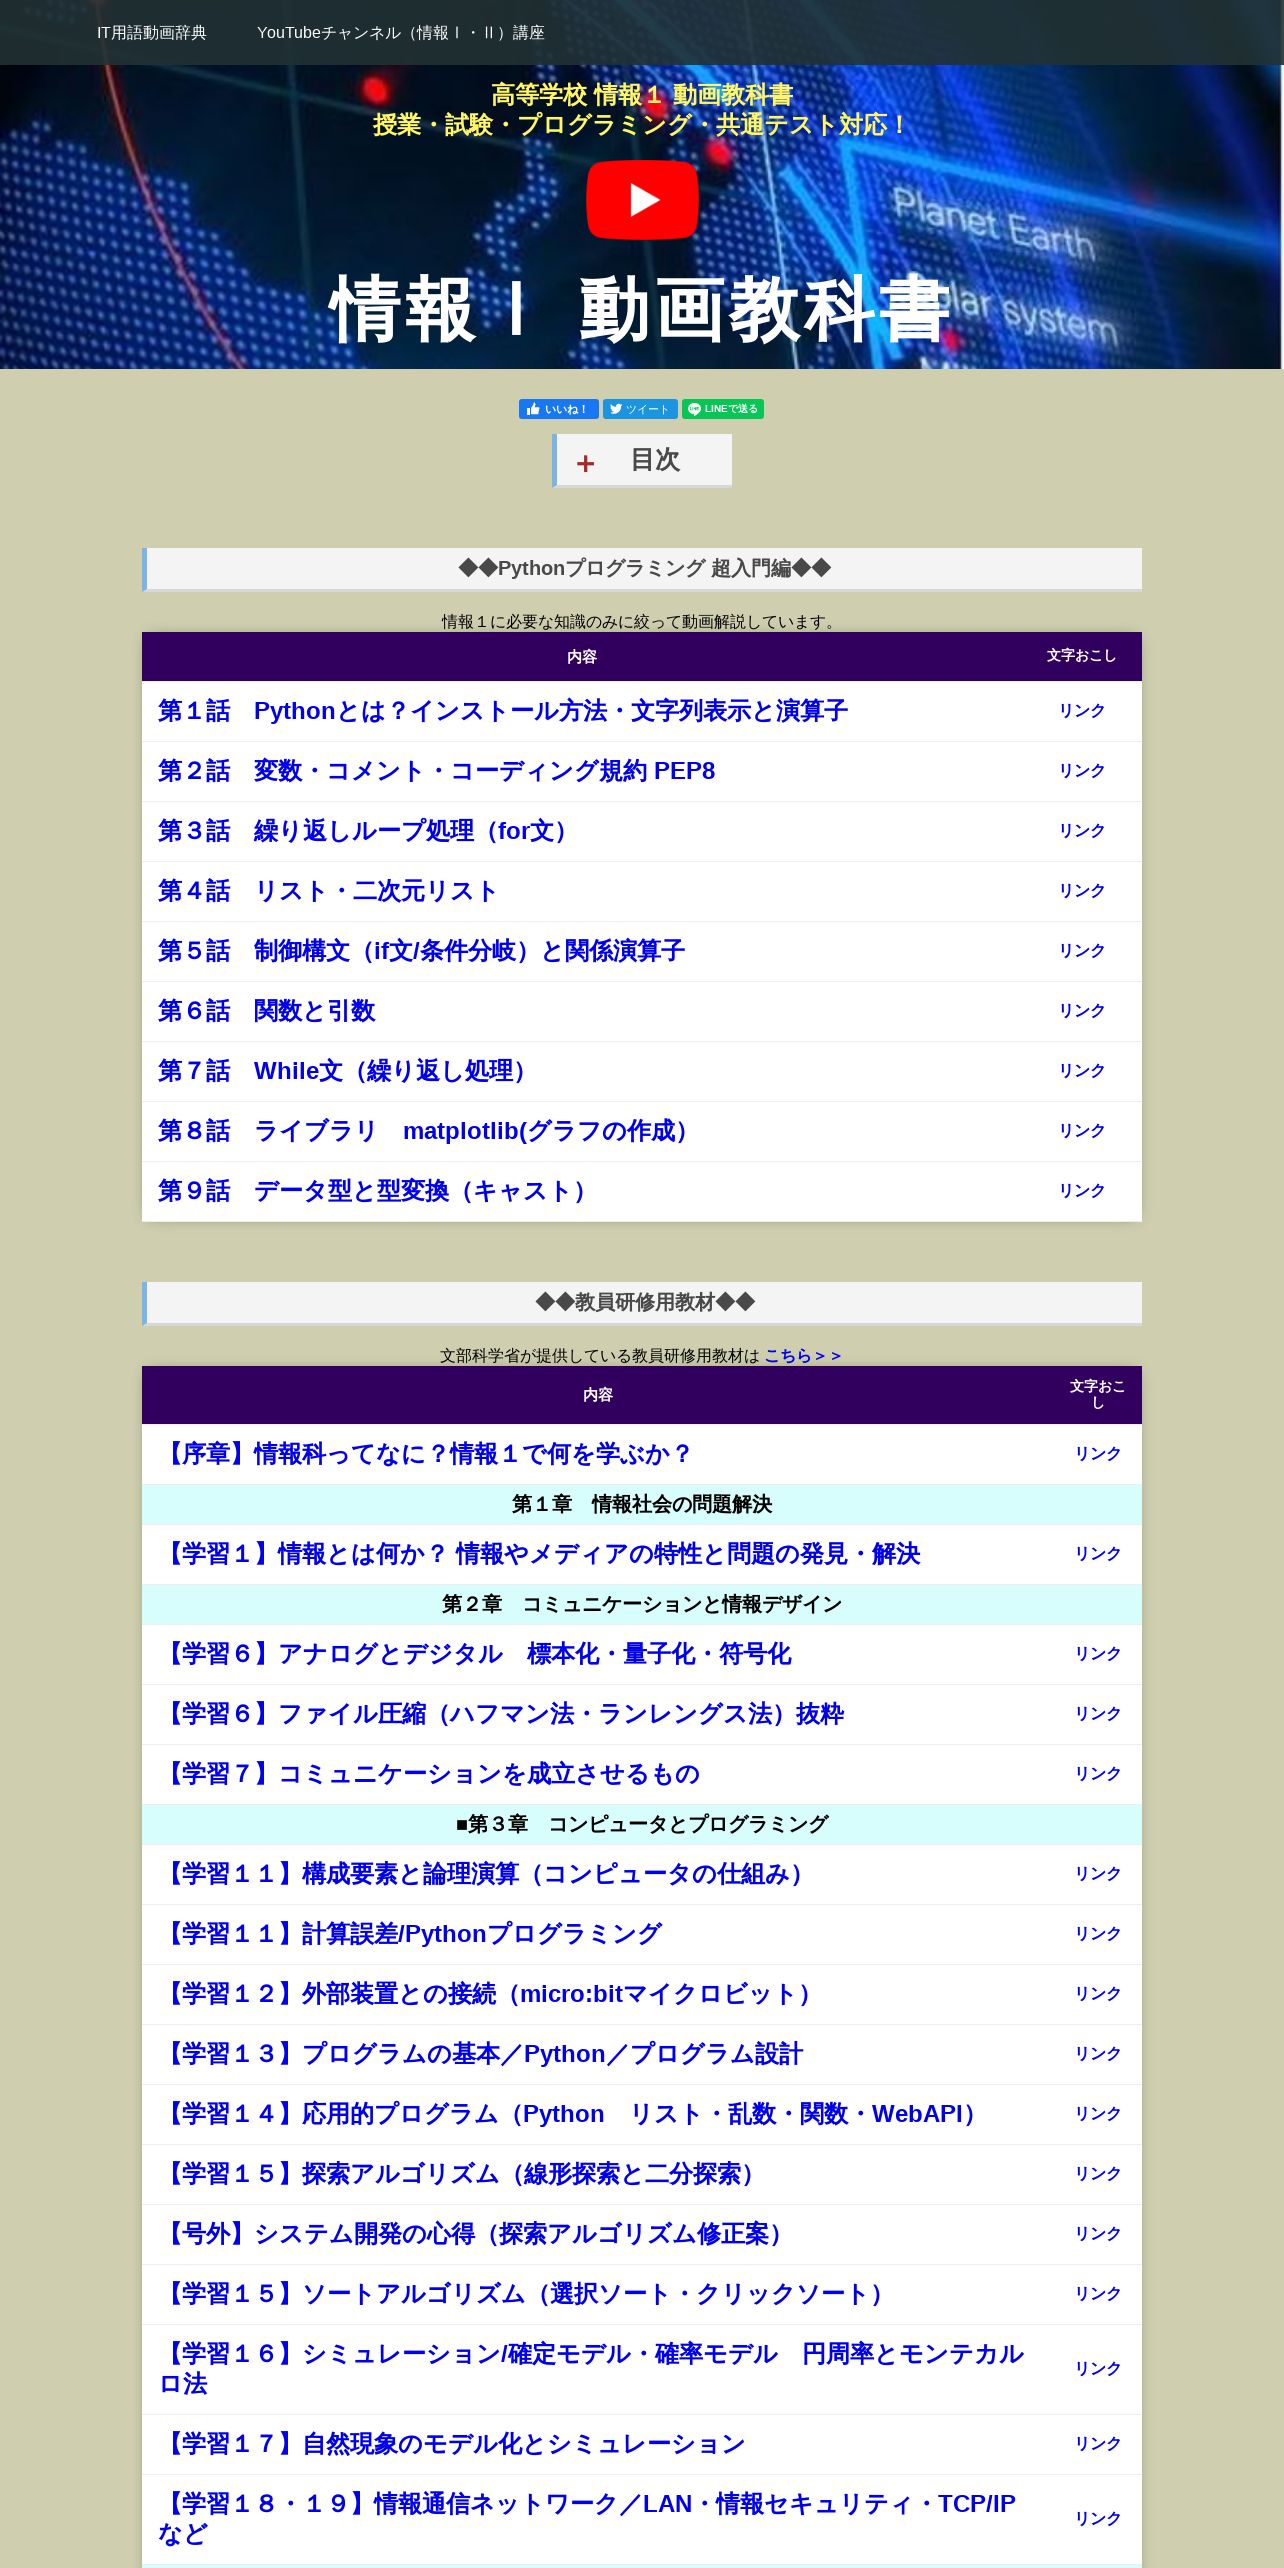Click リンク in the 【学習14】 row
1284x2568 pixels.
point(1098,2114)
